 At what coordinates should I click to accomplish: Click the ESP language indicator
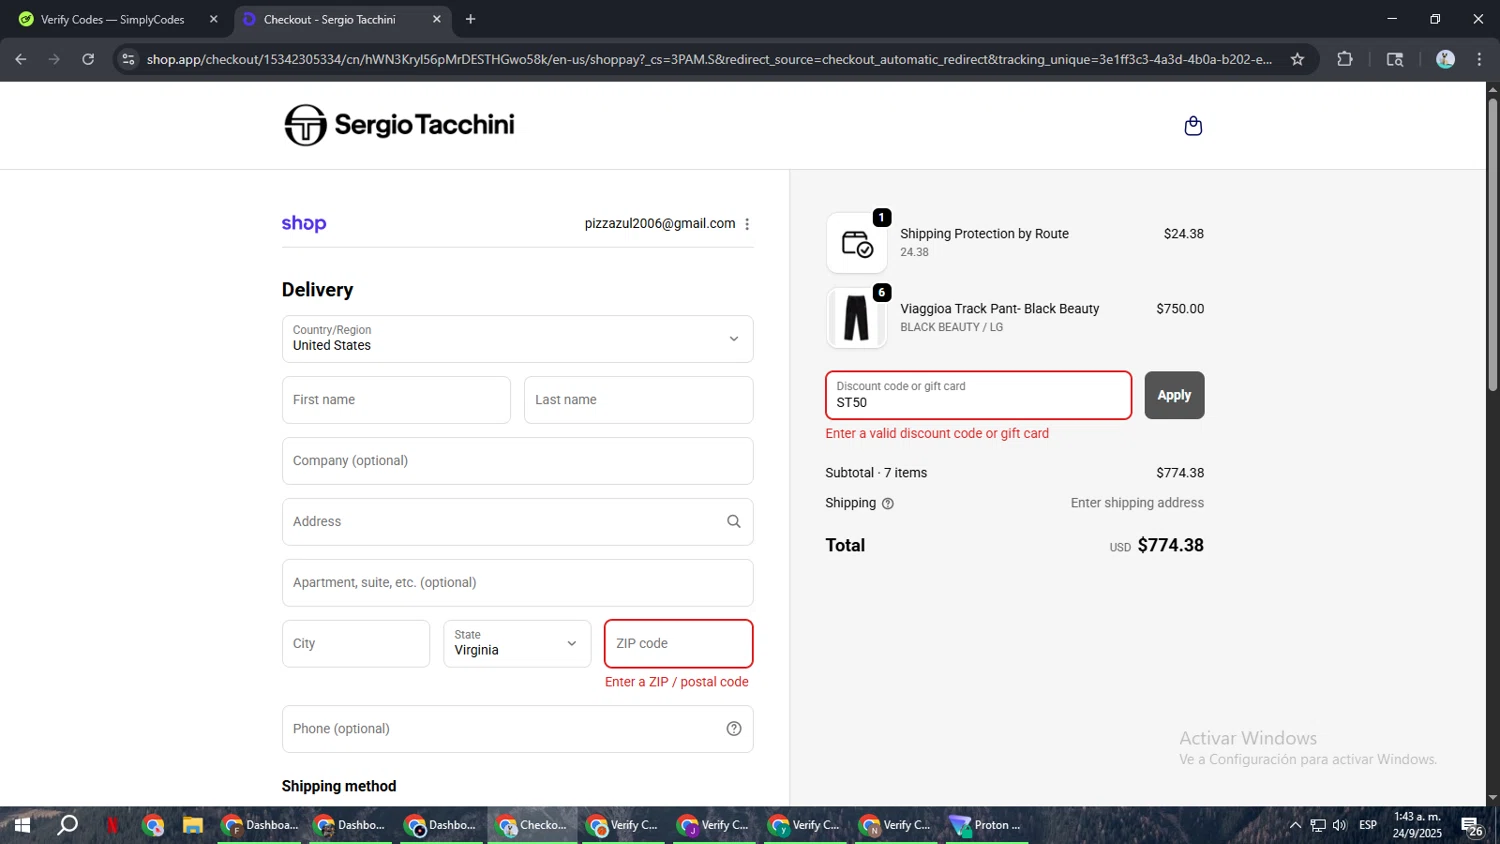[x=1368, y=825]
